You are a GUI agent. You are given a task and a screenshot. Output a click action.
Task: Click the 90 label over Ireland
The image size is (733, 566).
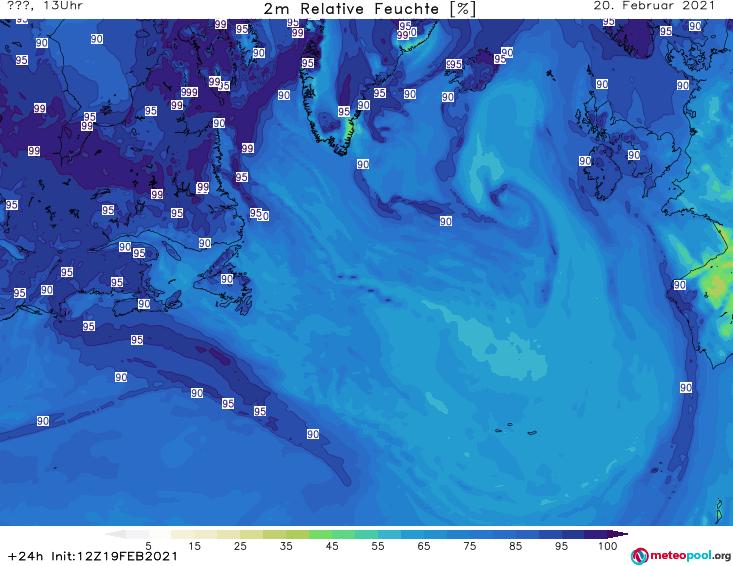click(x=585, y=161)
